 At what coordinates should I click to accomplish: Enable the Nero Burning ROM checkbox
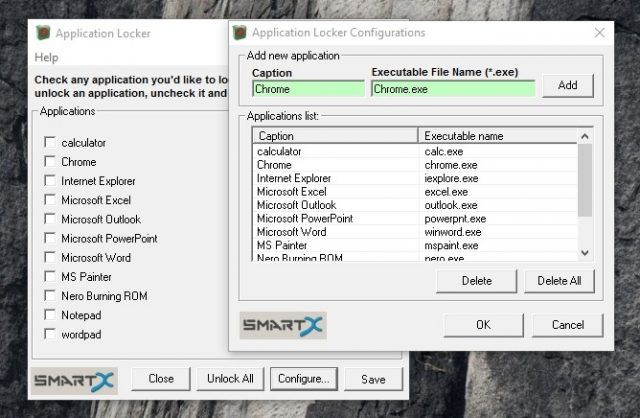pyautogui.click(x=50, y=296)
